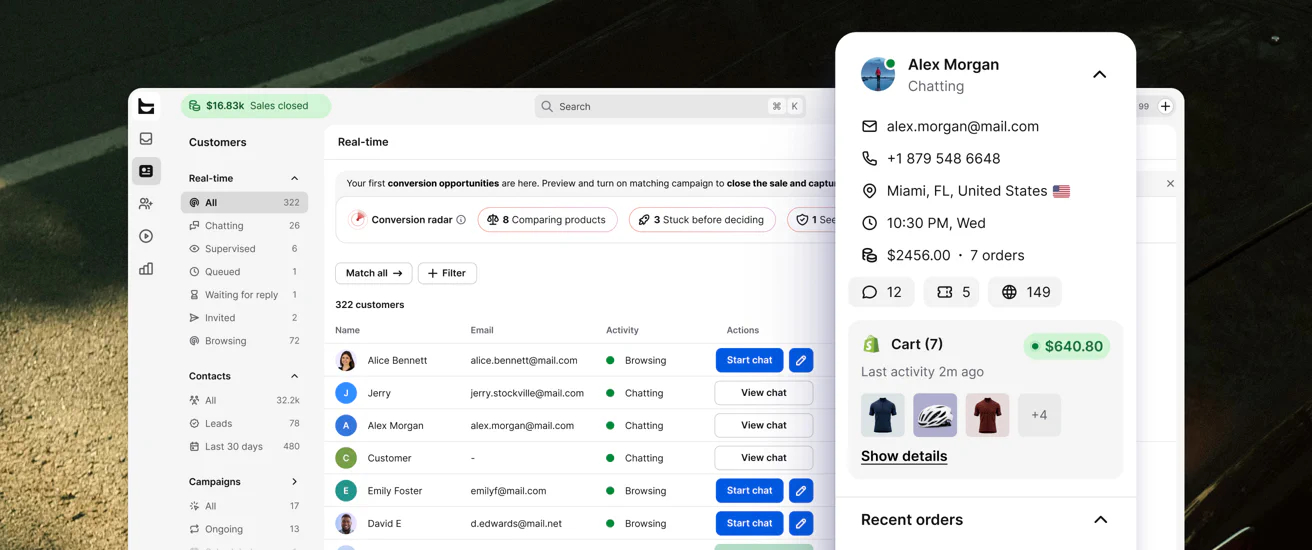The width and height of the screenshot is (1312, 550).
Task: Open the Team icon in left sidebar
Action: point(146,204)
